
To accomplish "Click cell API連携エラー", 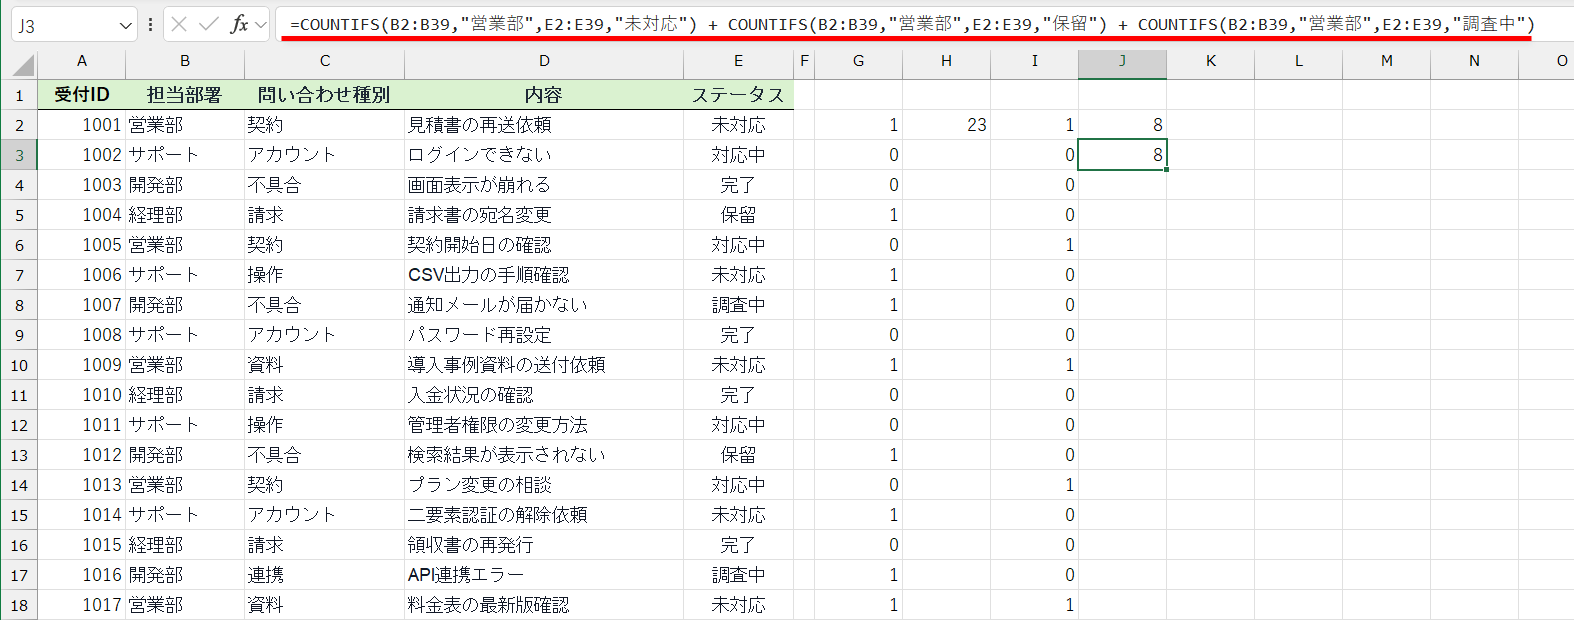I will point(544,575).
